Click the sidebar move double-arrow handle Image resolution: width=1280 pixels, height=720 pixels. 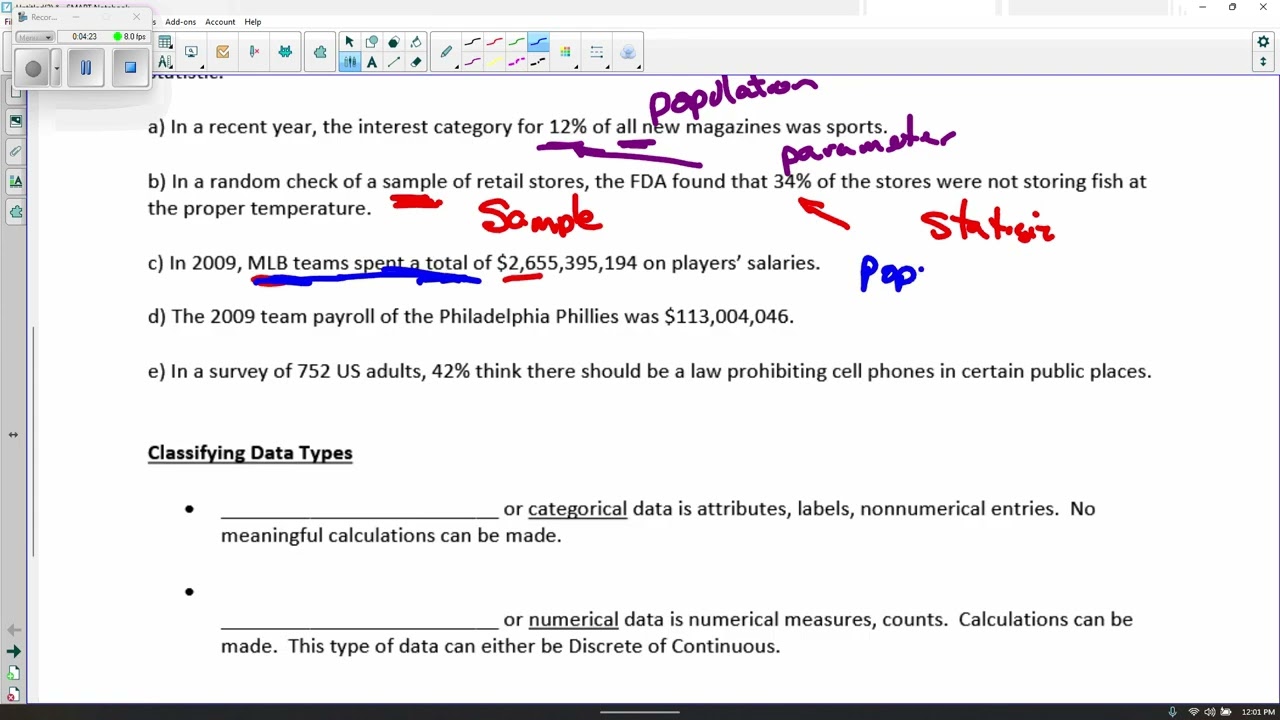(13, 435)
